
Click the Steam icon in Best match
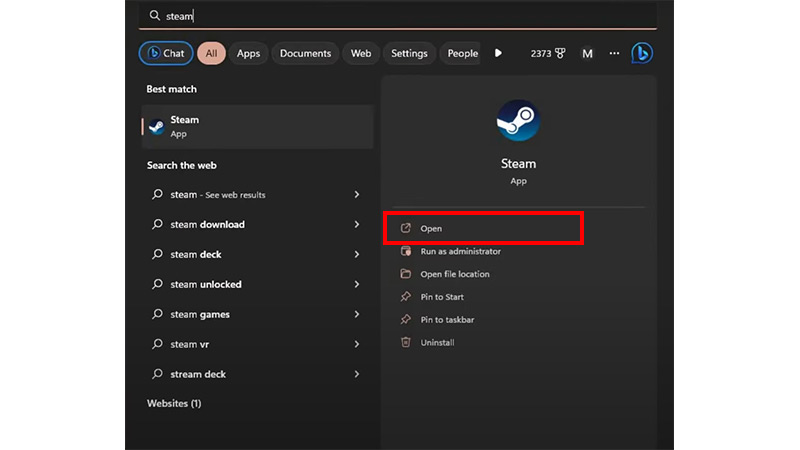tap(157, 127)
